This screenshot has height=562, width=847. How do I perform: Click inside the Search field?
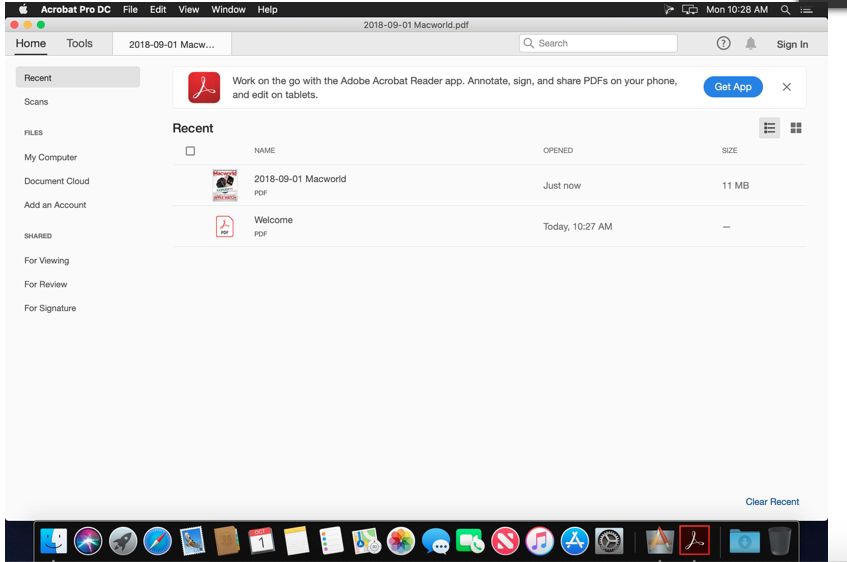(598, 43)
